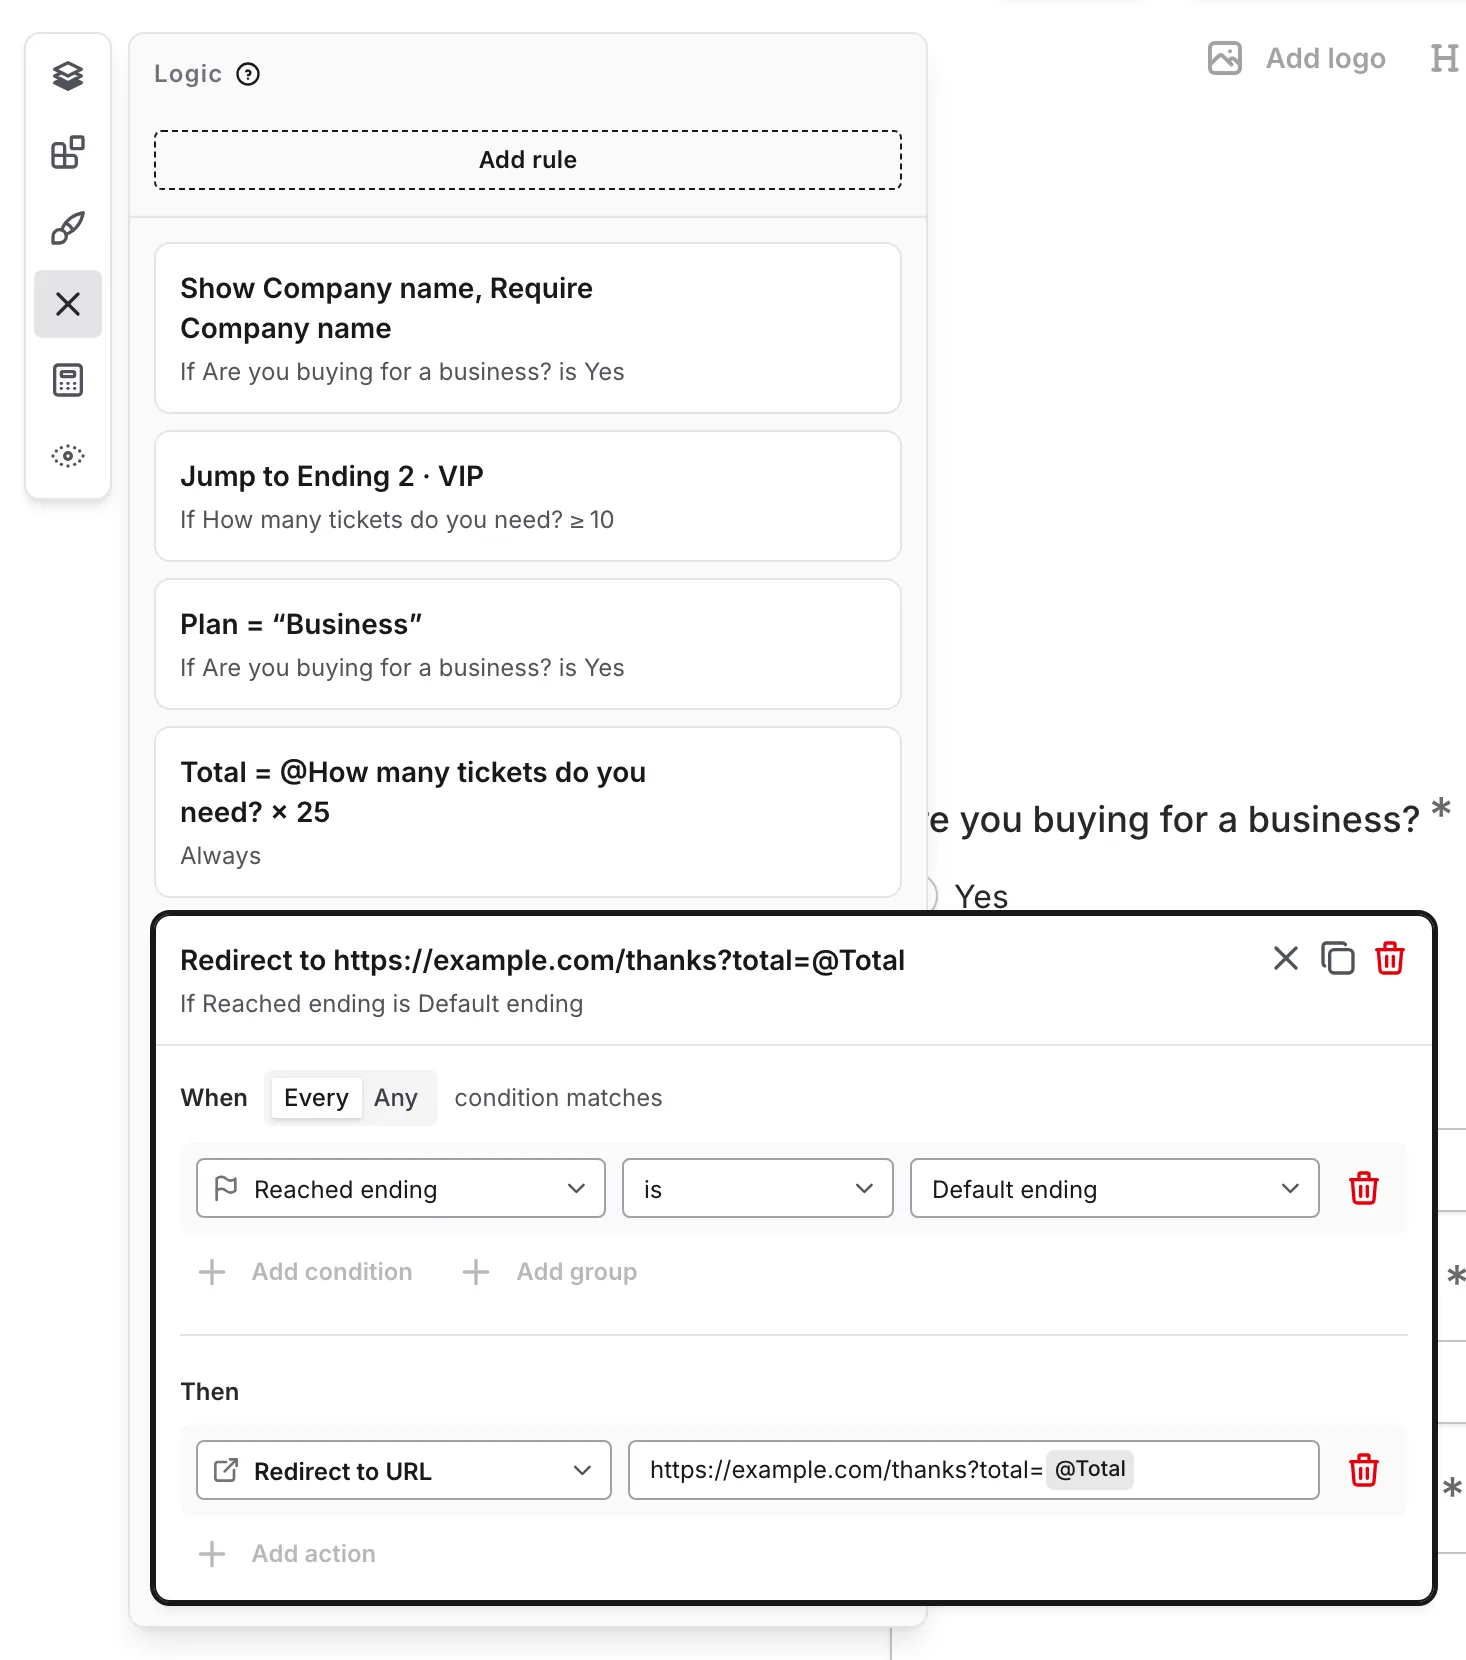Open the Jump to Ending 2 VIP rule

528,496
